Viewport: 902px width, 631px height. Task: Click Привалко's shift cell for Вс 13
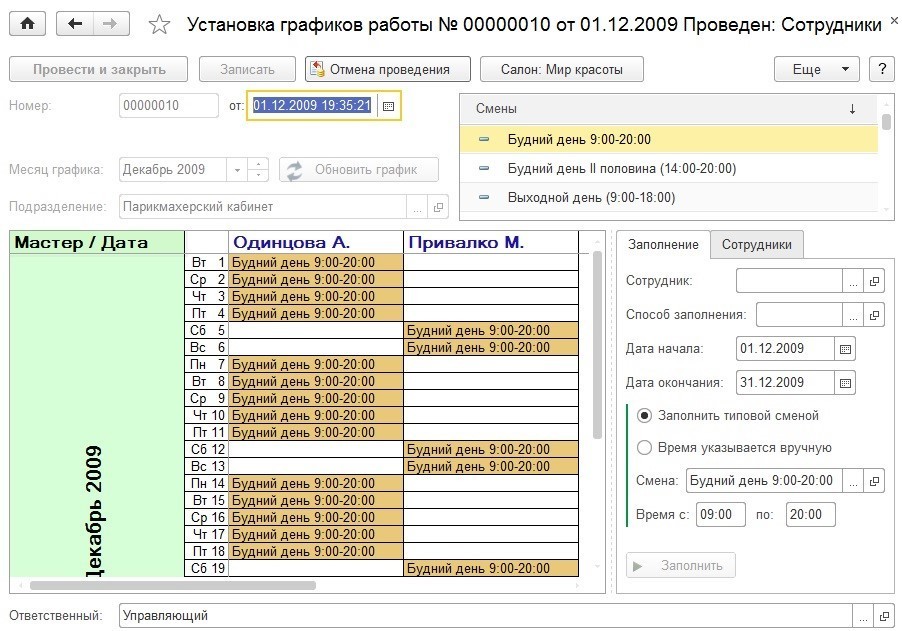pos(491,466)
